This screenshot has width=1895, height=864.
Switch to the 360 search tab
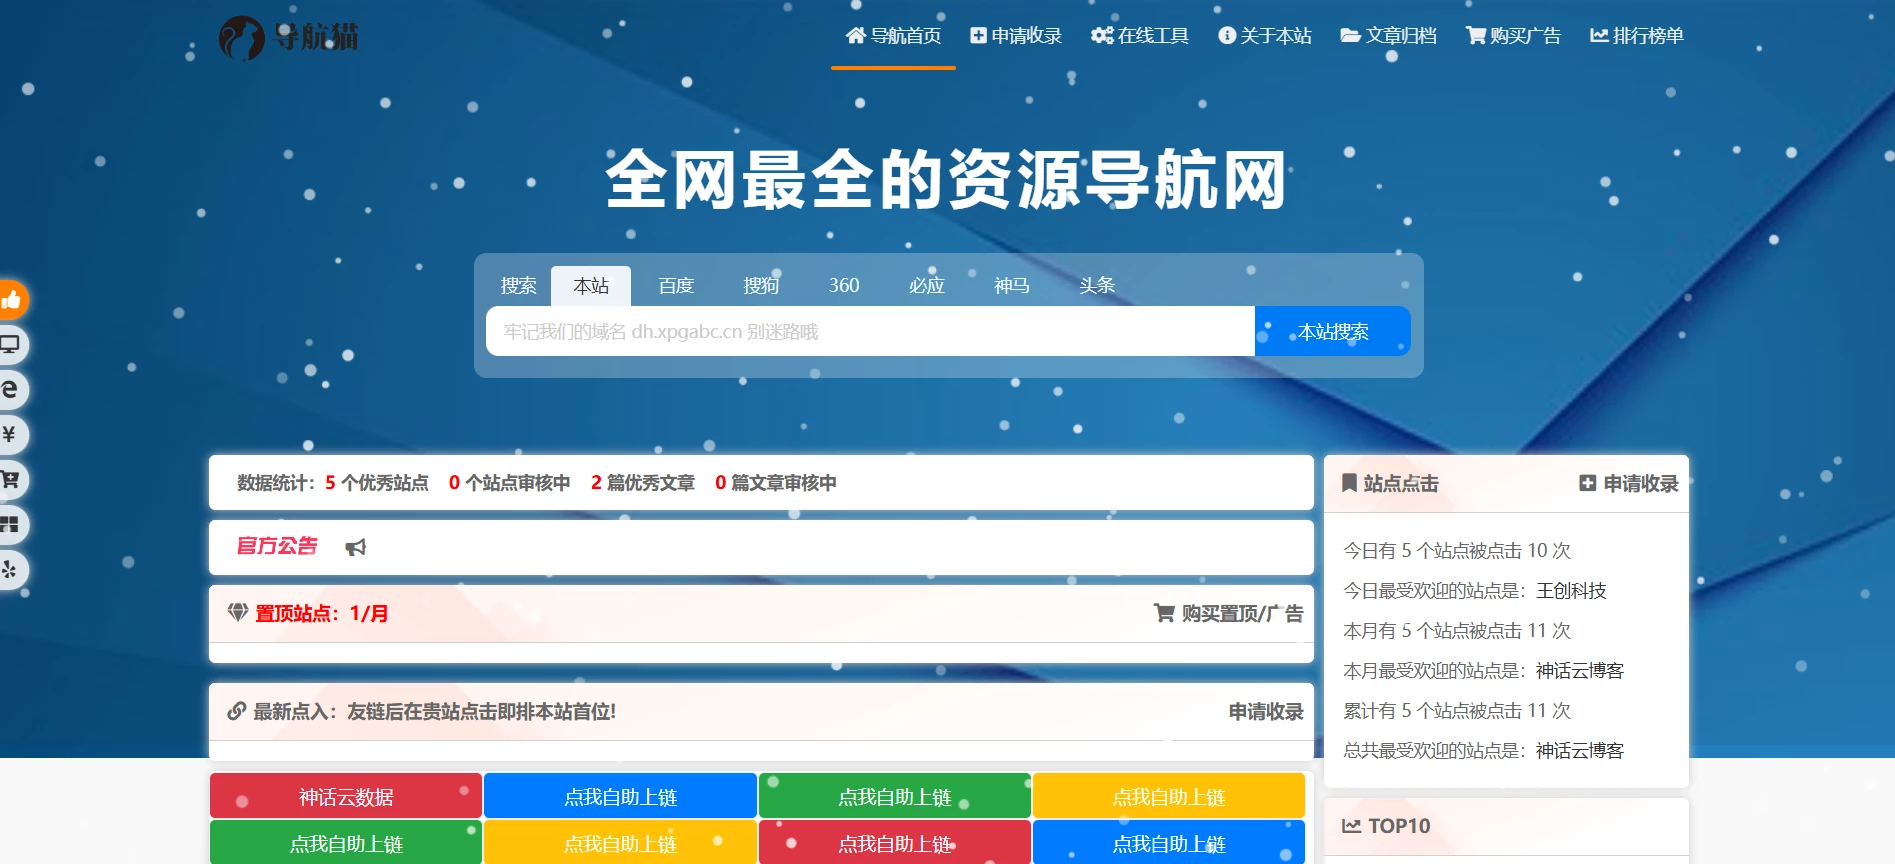844,286
